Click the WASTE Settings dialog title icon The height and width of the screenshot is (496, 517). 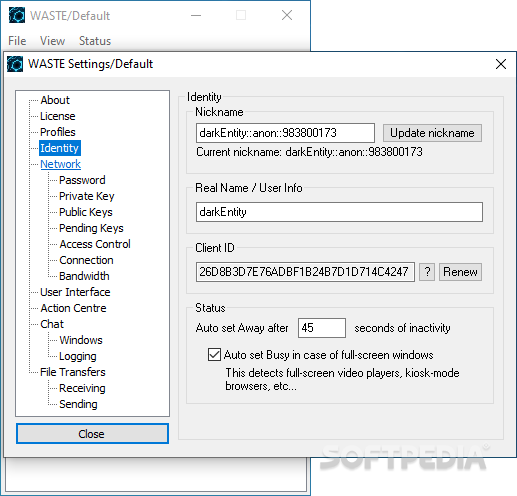15,64
